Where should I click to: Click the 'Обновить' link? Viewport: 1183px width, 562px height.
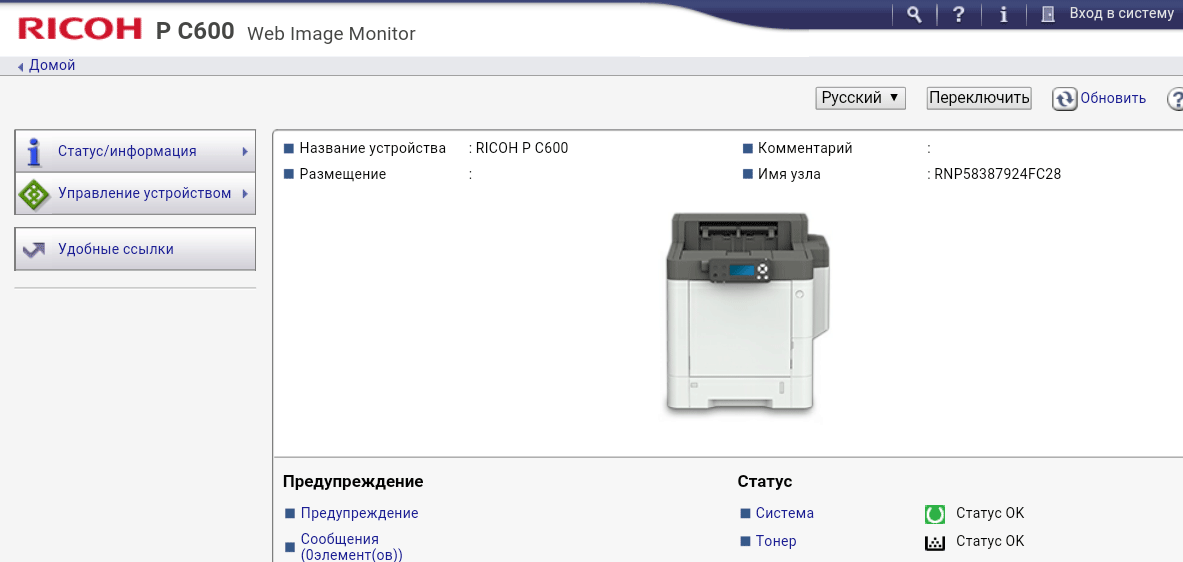click(1113, 98)
